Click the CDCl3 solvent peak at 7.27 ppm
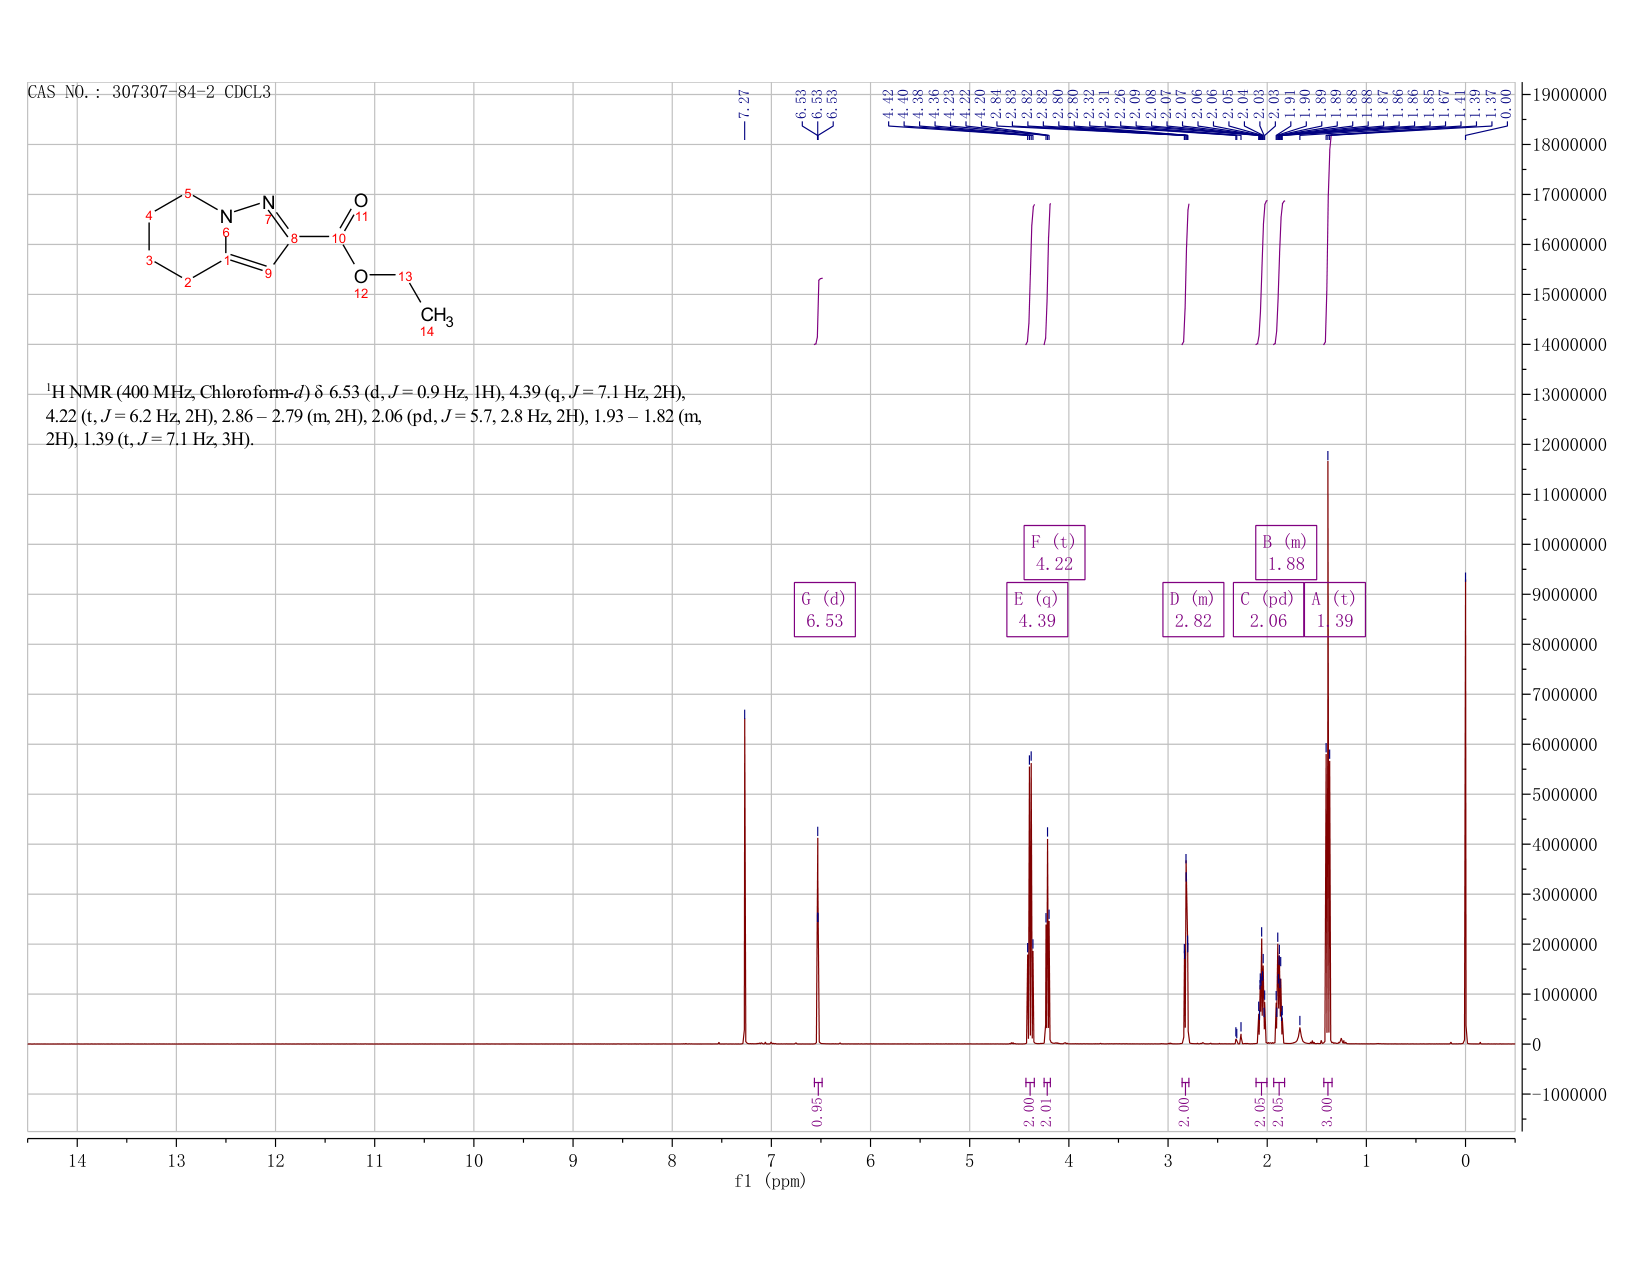Viewport: 1650px width, 1275px height. (744, 880)
